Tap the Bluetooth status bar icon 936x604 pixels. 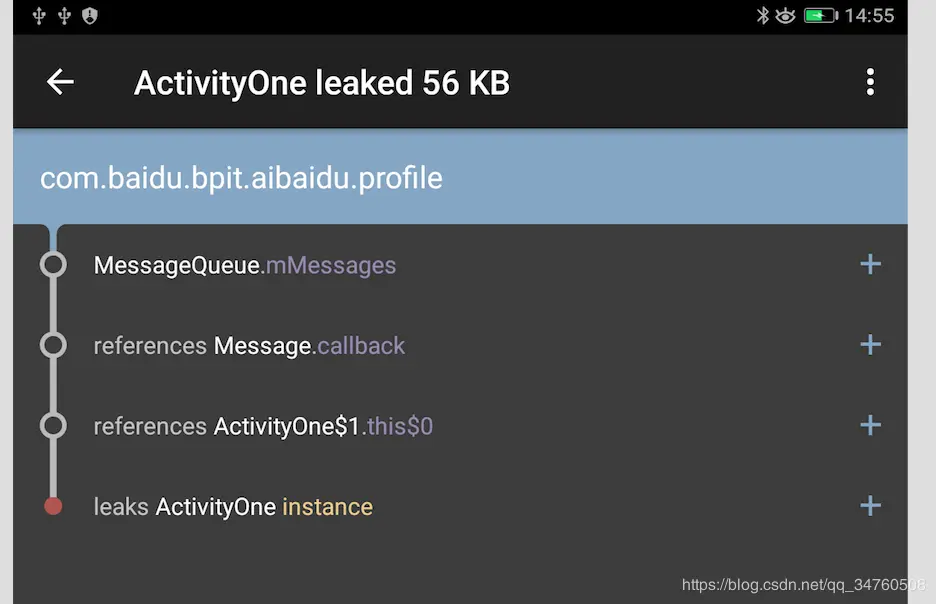tap(762, 16)
